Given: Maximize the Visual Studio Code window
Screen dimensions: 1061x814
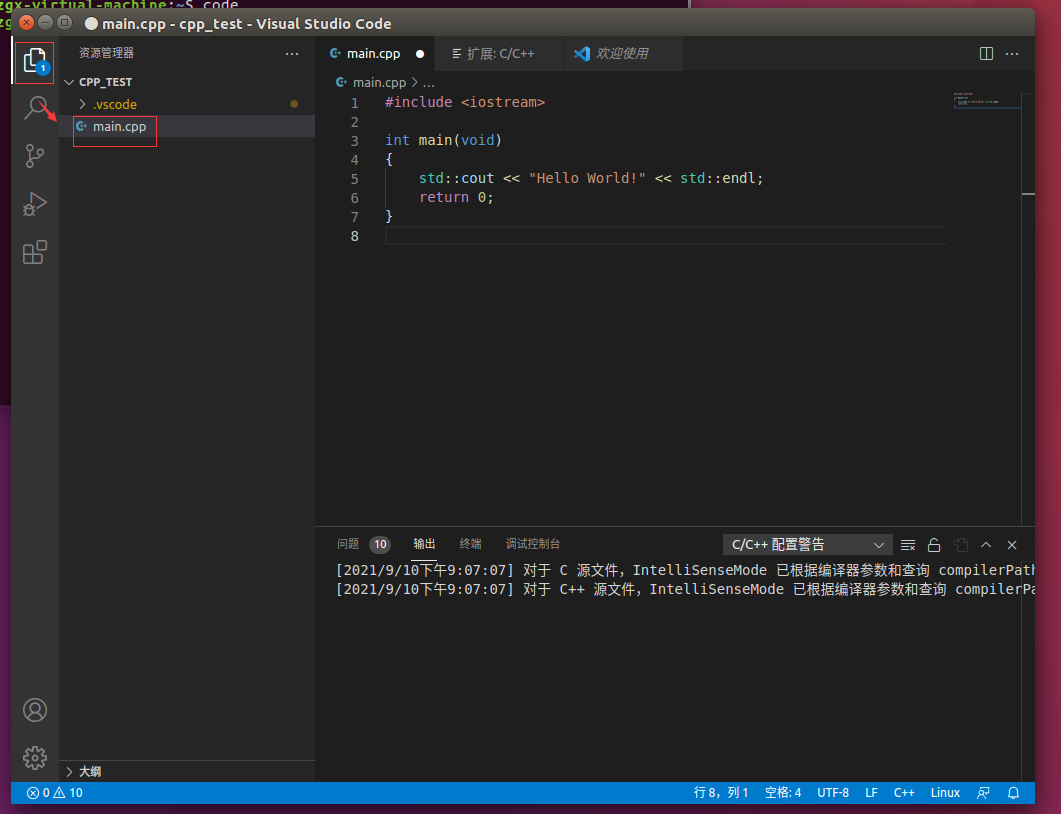Looking at the screenshot, I should (64, 22).
